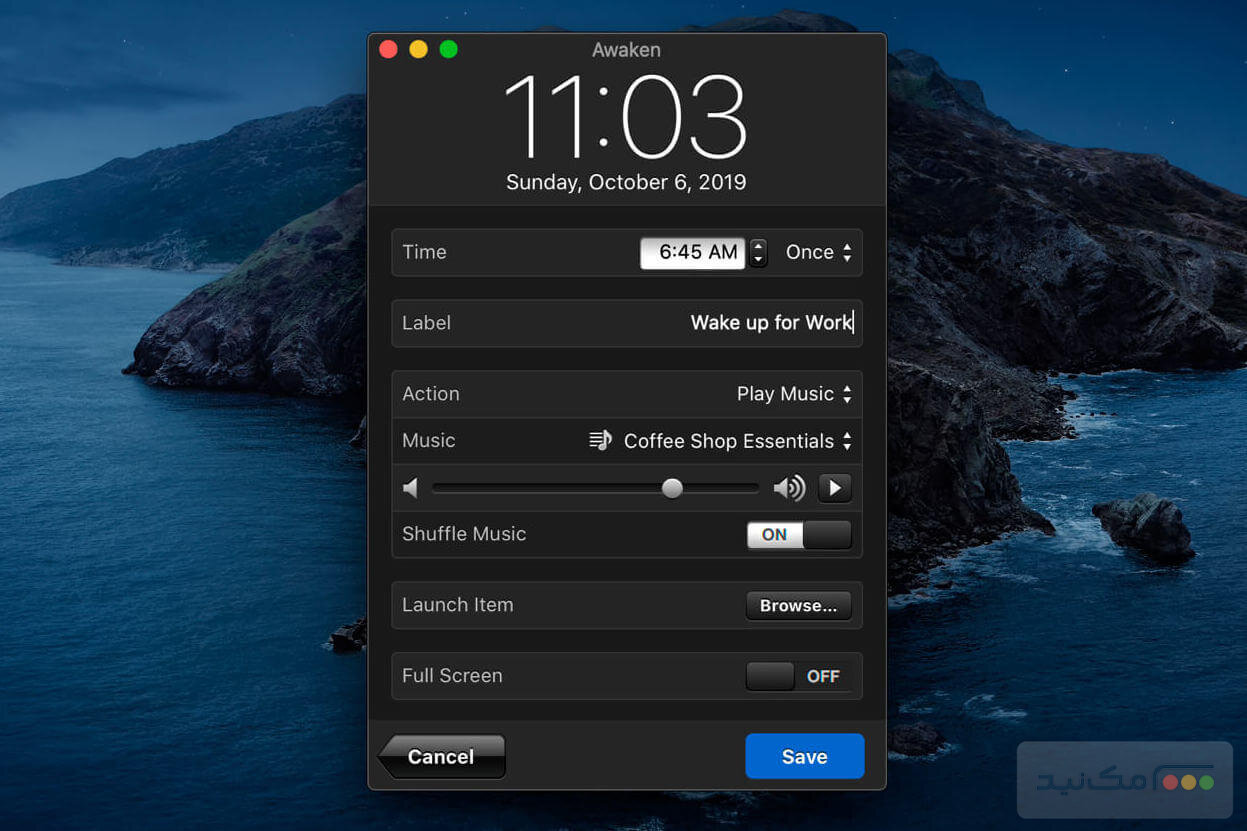This screenshot has height=831, width=1247.
Task: Click the quiet speaker icon beside volume slider
Action: point(410,488)
